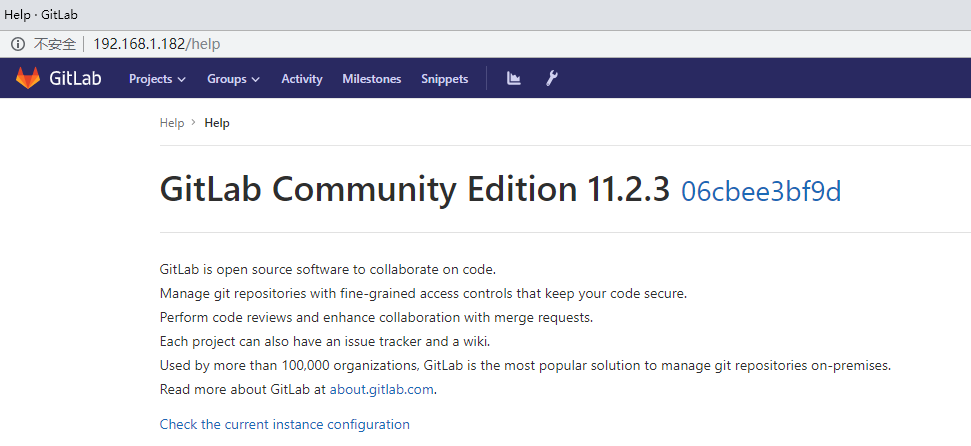This screenshot has height=446, width=971.
Task: Click the line 'Each project can also have'
Action: (x=325, y=341)
